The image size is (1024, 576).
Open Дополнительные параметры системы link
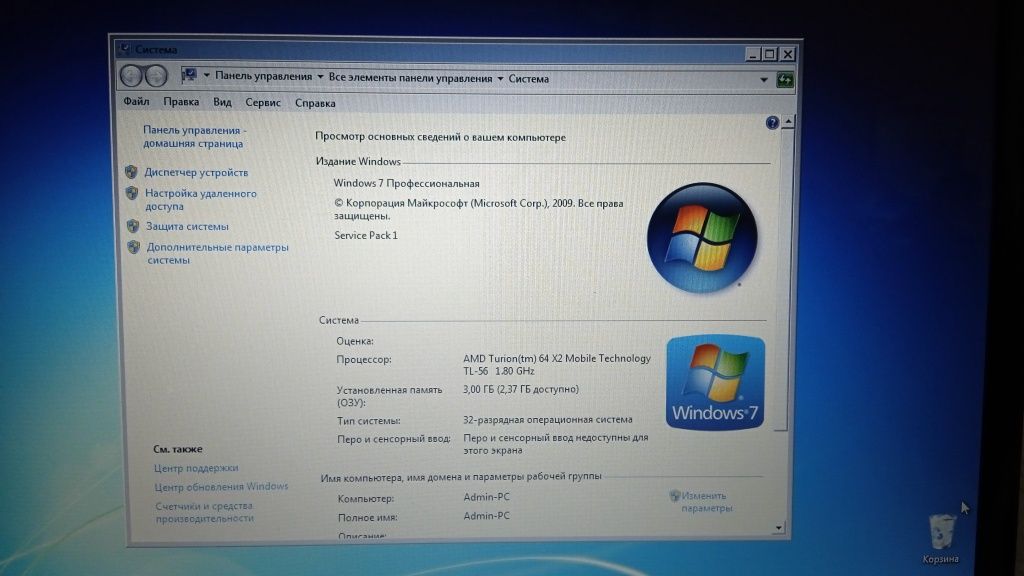coord(217,253)
